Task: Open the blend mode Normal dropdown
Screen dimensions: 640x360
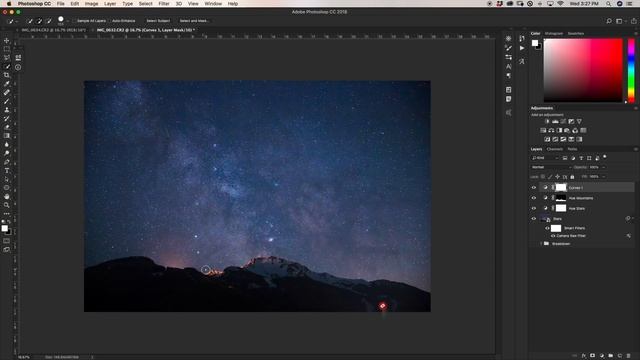Action: [x=551, y=167]
